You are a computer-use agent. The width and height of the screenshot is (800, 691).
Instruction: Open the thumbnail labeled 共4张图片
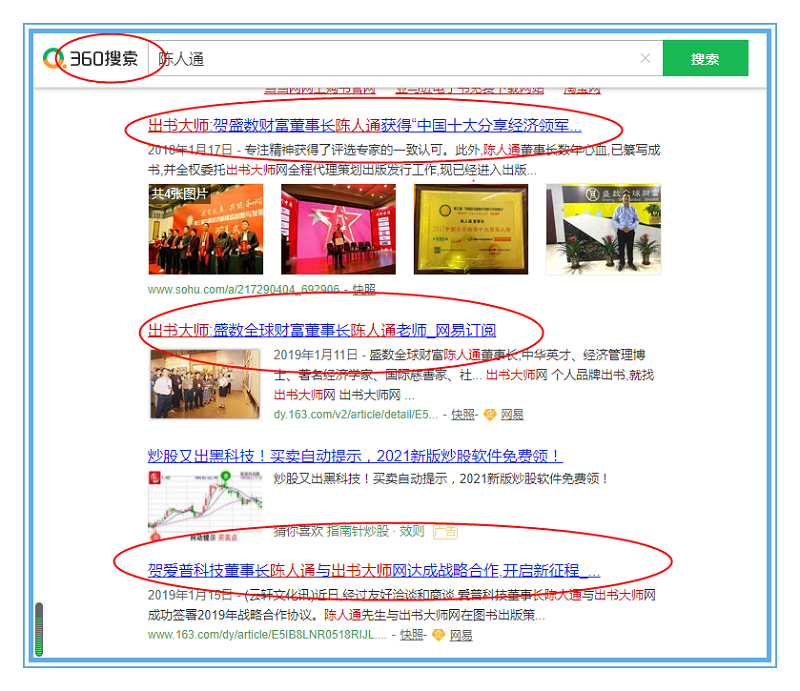(x=206, y=229)
